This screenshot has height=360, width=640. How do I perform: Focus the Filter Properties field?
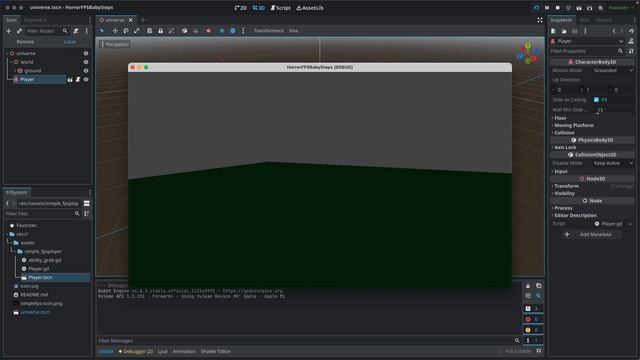tap(584, 51)
